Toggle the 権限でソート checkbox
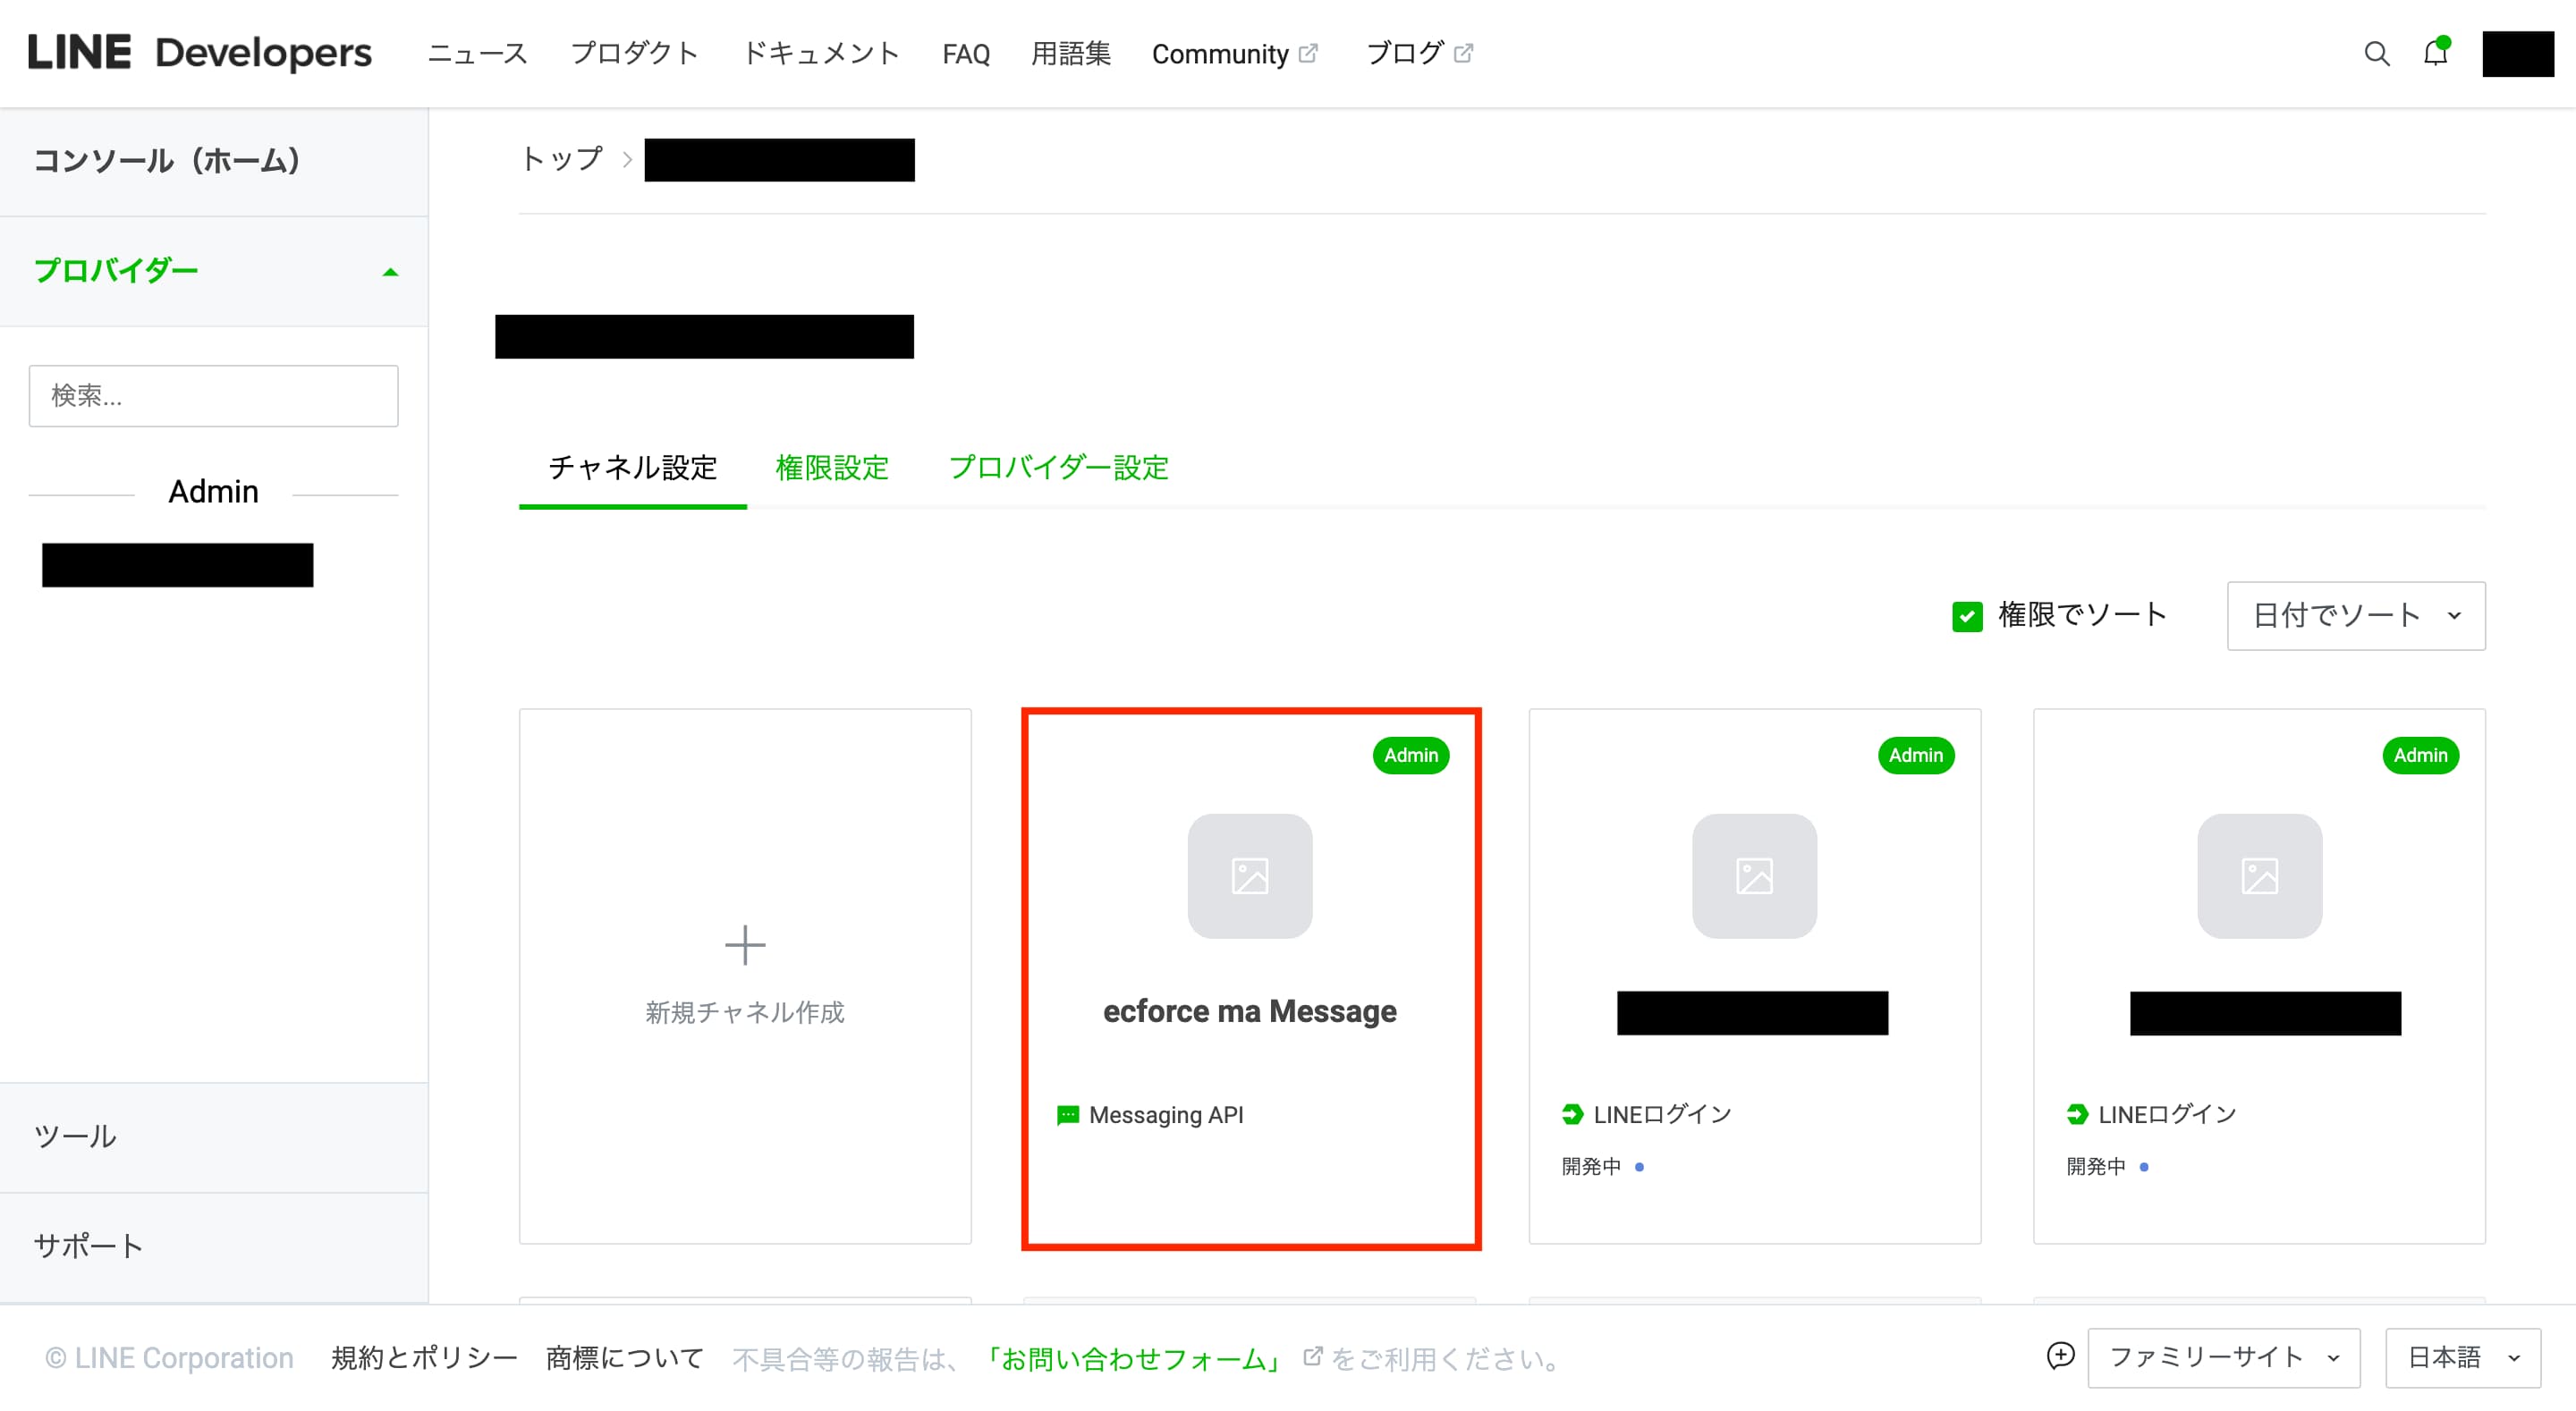Screen dimensions: 2576x1411 click(x=1967, y=616)
